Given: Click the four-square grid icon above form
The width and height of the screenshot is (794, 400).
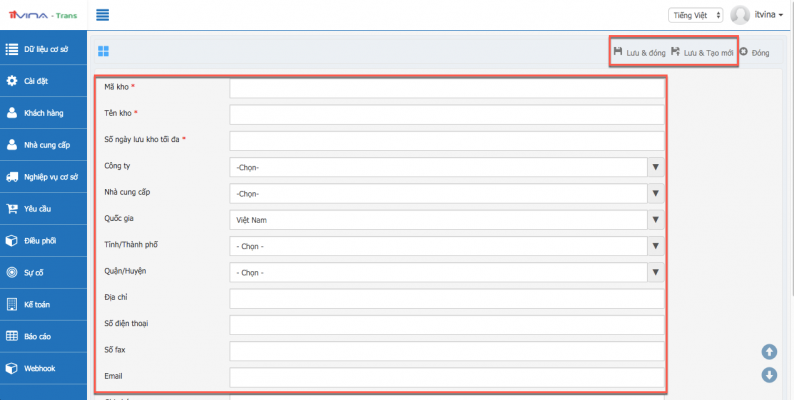Looking at the screenshot, I should pos(103,51).
